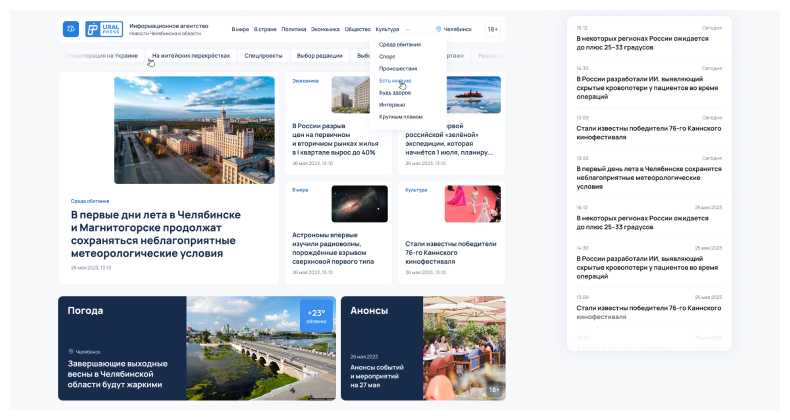The width and height of the screenshot is (790, 420).
Task: Open the galaxy photo thumbnail
Action: pyautogui.click(x=360, y=204)
